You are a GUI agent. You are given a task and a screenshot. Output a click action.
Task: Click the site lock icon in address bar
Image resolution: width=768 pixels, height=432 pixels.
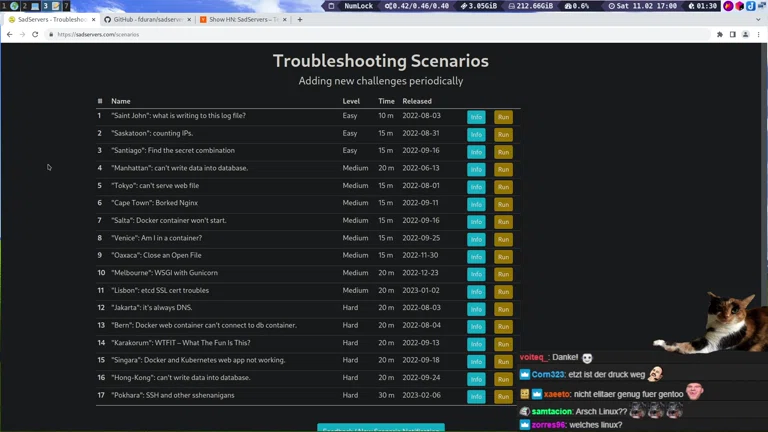pos(51,34)
